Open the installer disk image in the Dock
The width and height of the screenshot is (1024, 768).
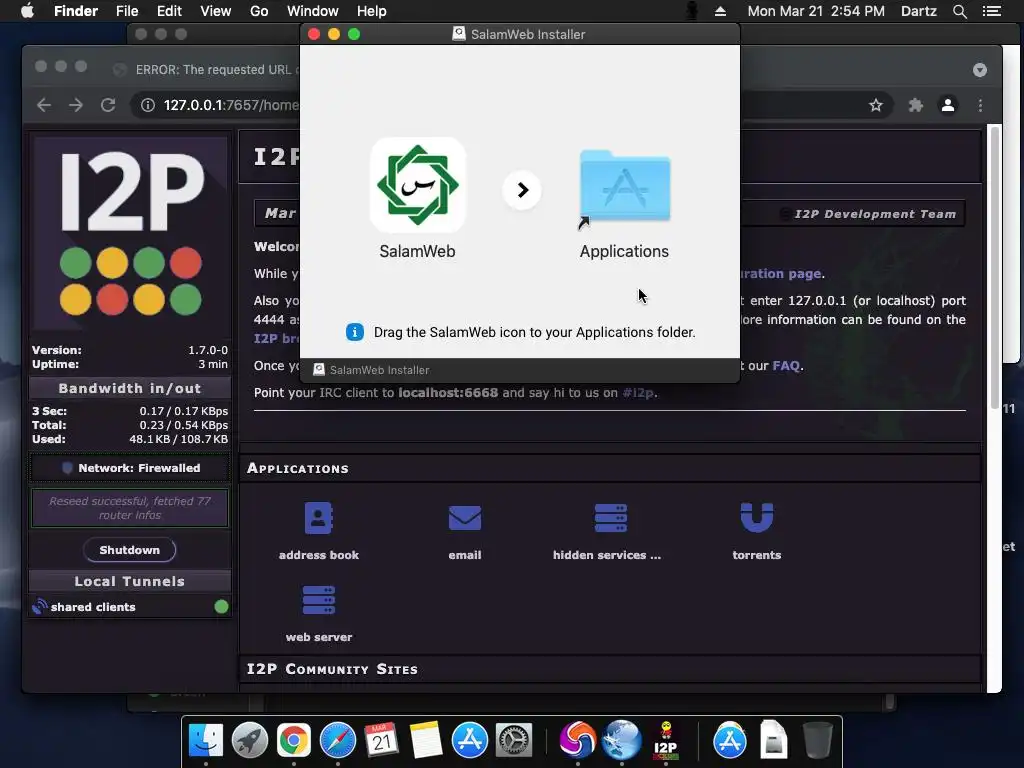point(773,740)
